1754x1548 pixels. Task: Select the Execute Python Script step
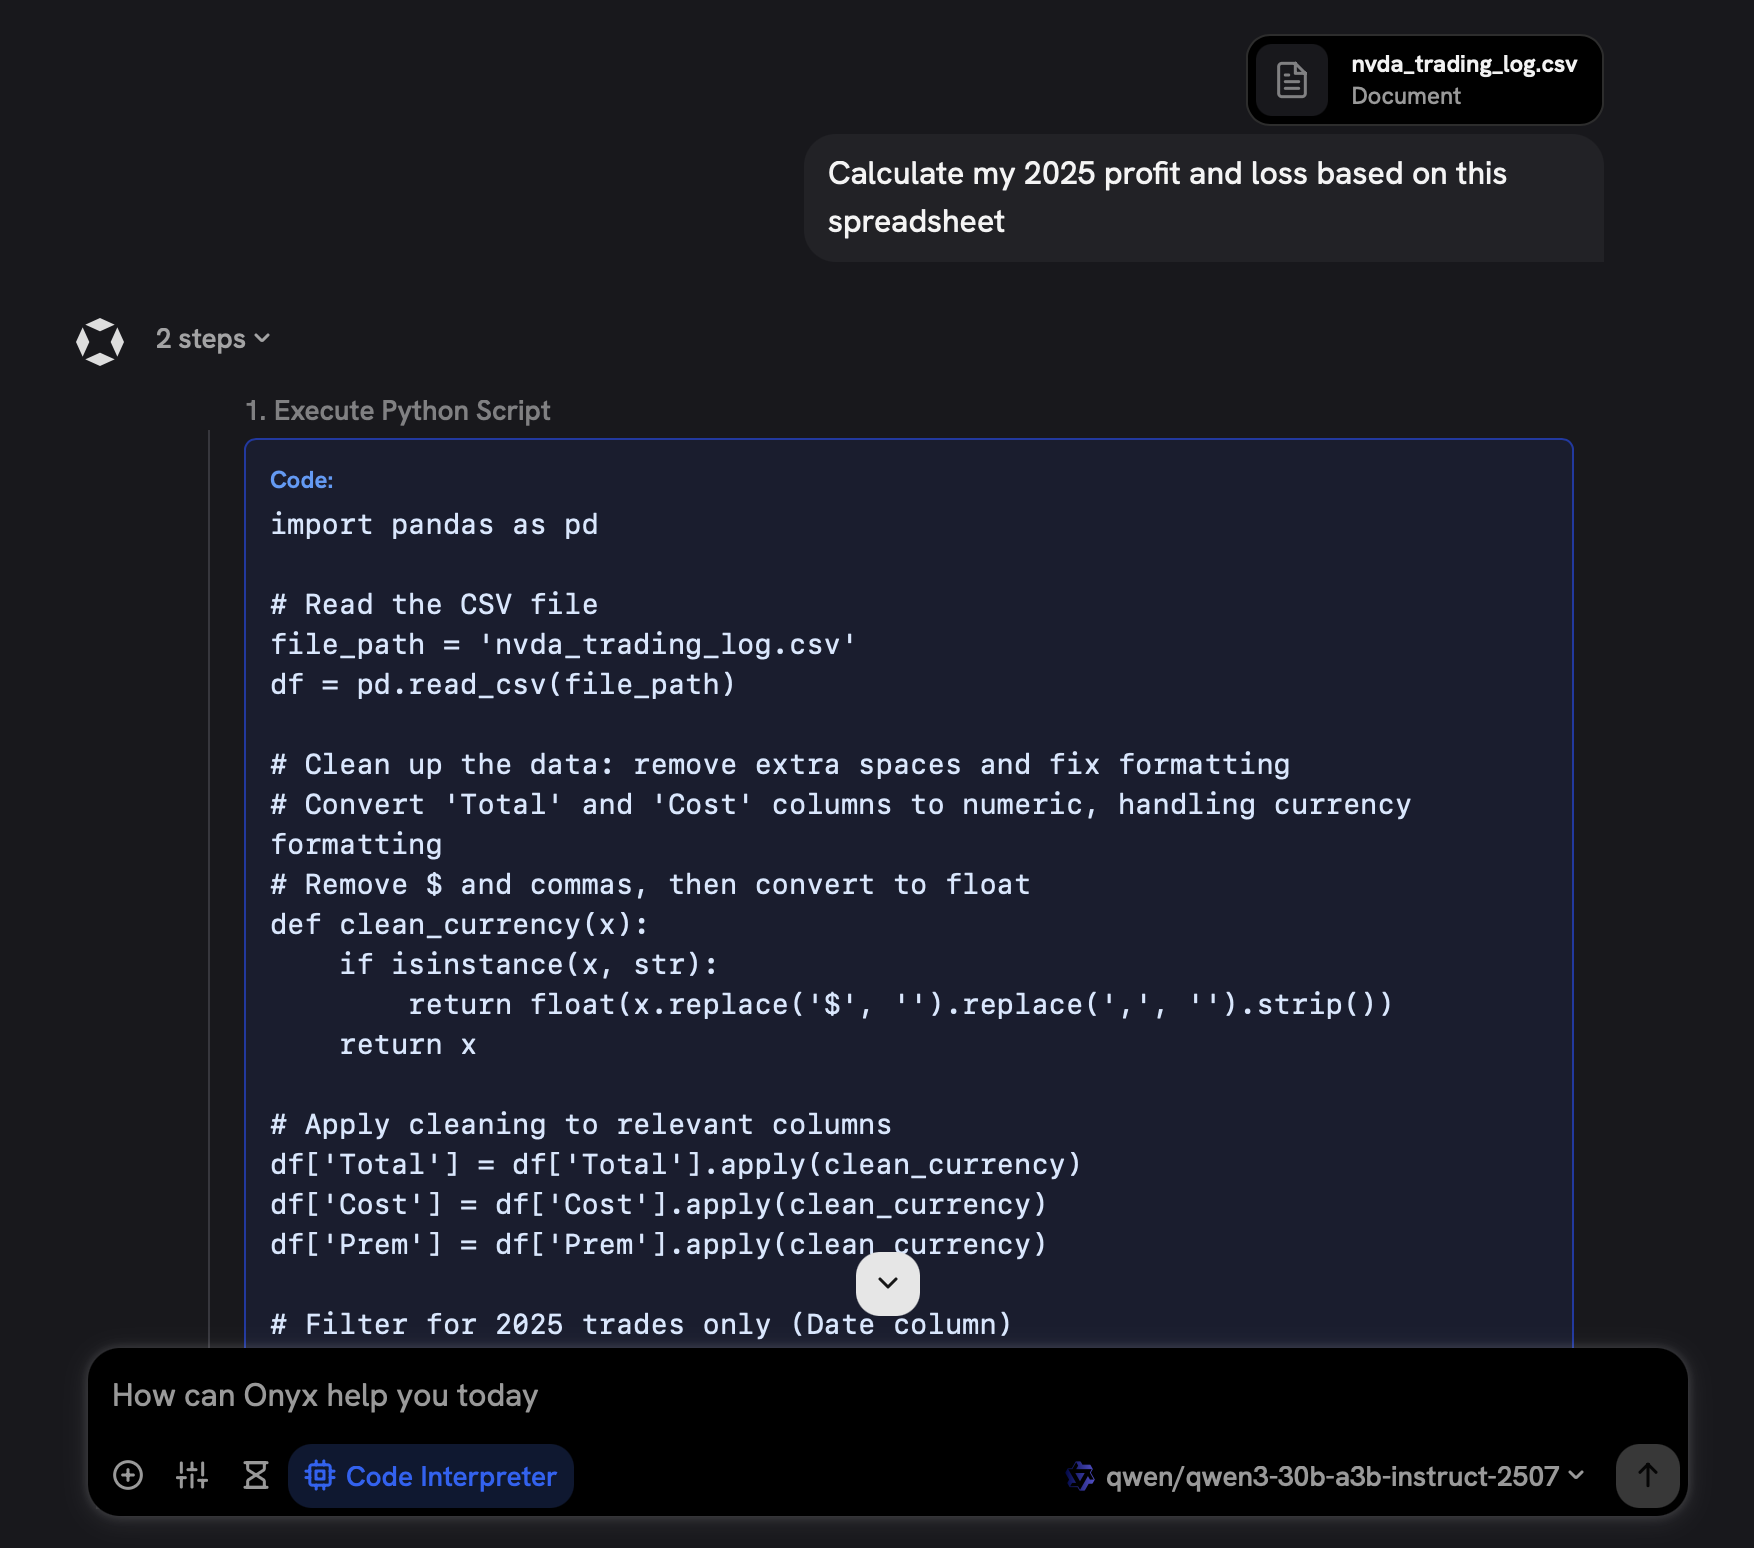pyautogui.click(x=398, y=410)
